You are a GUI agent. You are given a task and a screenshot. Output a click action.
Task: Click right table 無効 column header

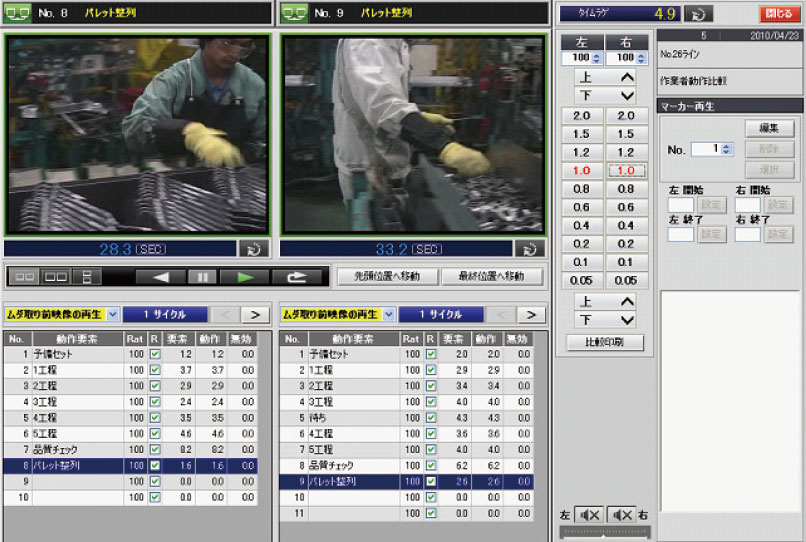click(x=517, y=339)
